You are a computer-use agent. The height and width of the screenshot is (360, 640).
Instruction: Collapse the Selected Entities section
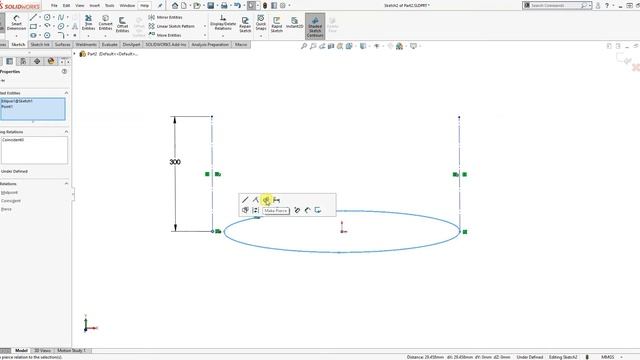(66, 93)
